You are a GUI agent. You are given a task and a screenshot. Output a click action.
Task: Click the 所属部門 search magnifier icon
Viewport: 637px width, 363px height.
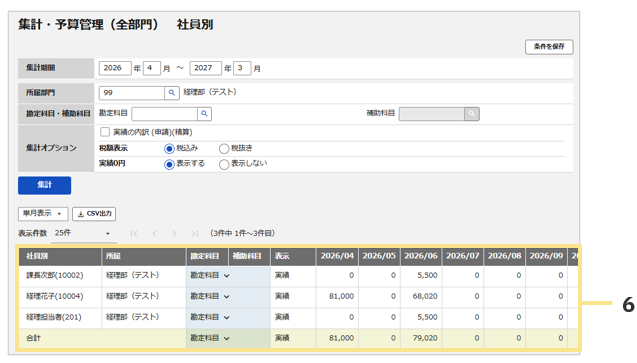[172, 93]
